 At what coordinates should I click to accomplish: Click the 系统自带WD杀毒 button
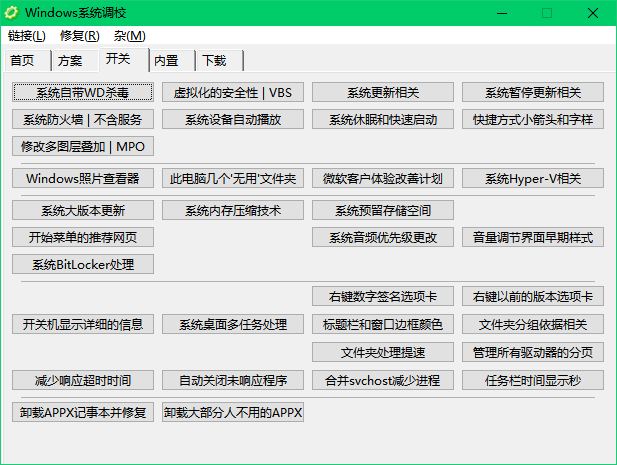[83, 92]
